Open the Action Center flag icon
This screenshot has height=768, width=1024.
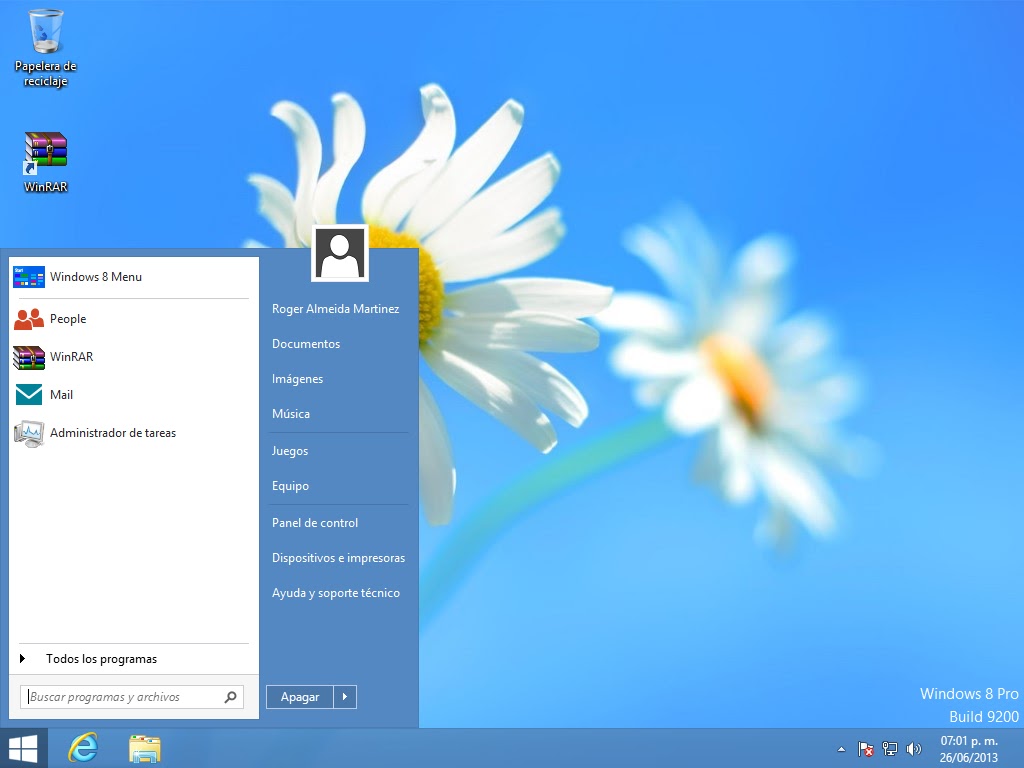(866, 749)
